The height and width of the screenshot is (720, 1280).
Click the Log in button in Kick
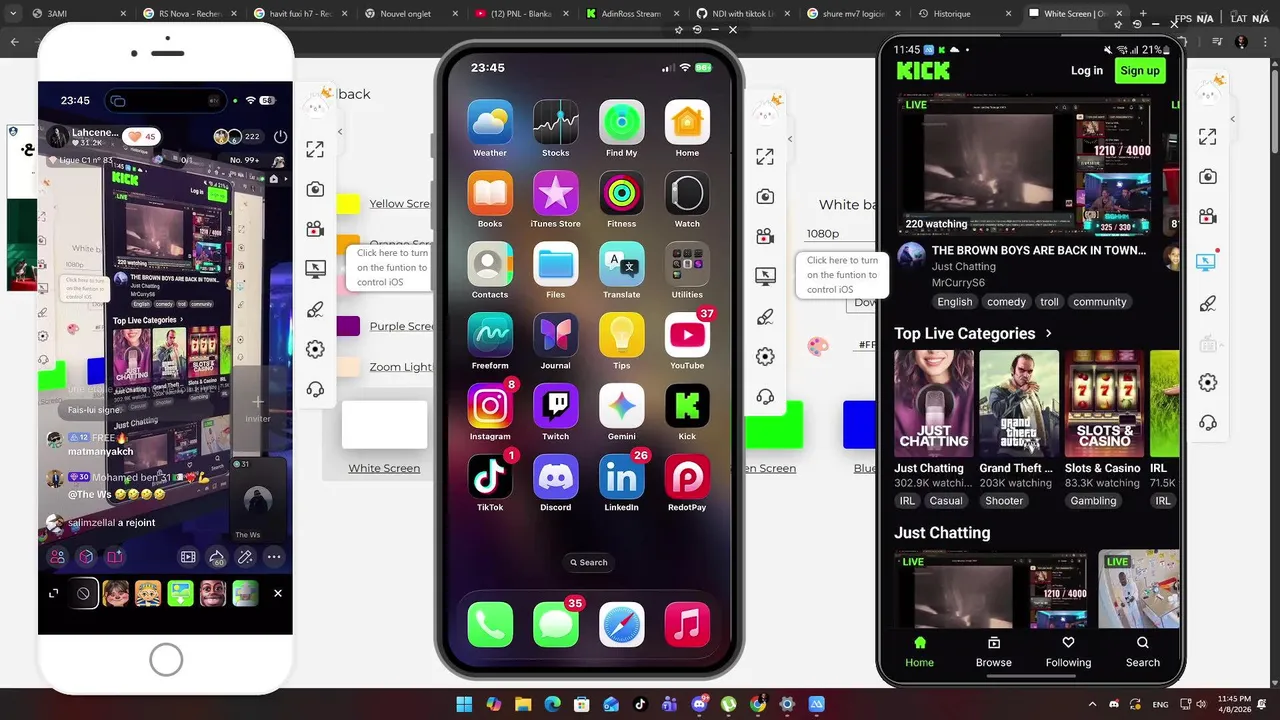1087,70
